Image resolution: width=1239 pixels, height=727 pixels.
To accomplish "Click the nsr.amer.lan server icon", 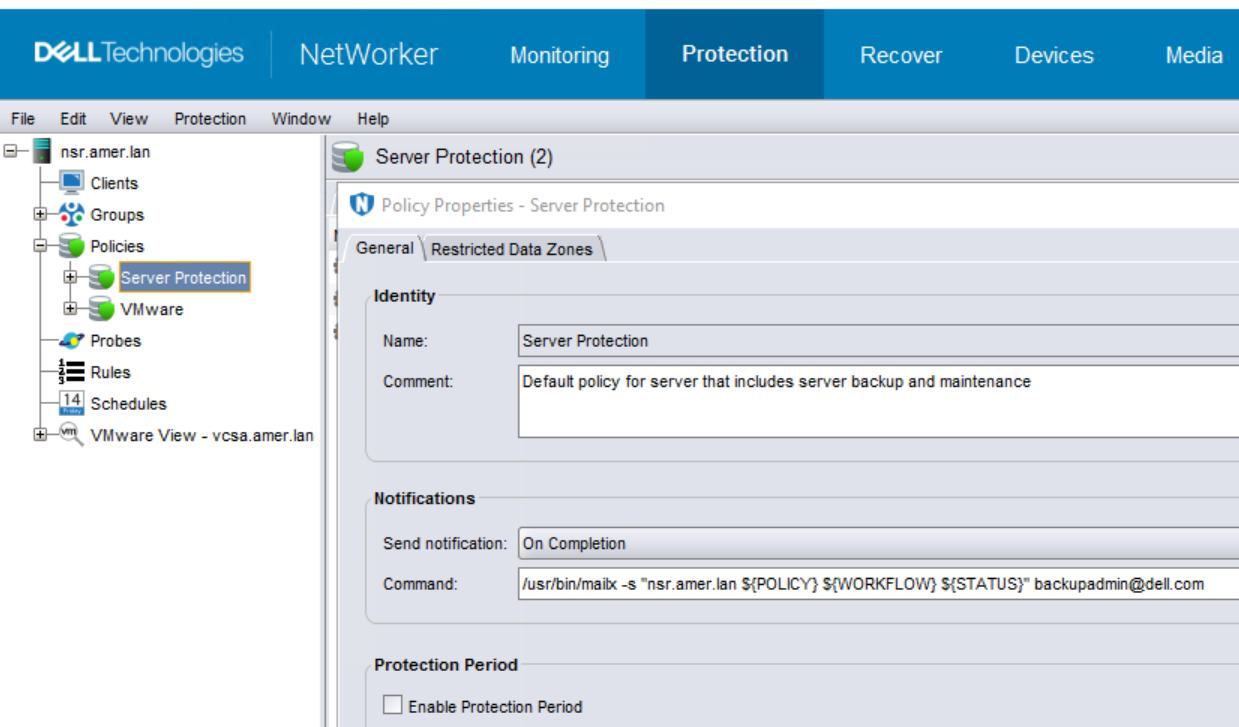I will [42, 152].
